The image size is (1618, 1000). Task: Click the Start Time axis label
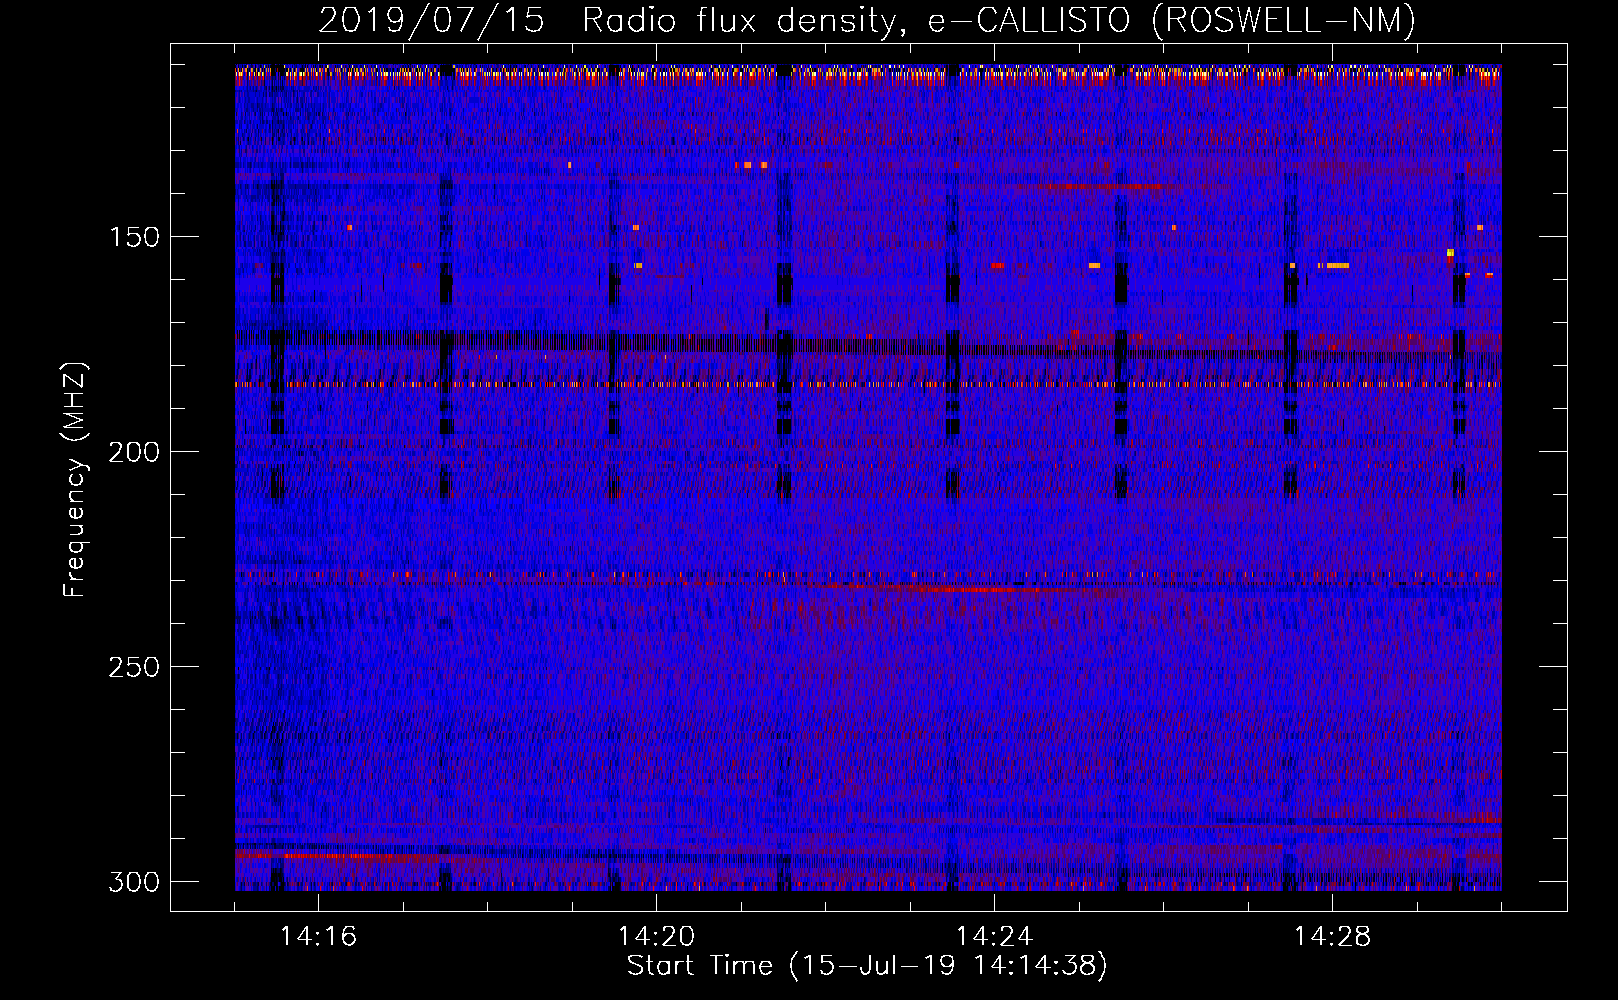click(867, 966)
